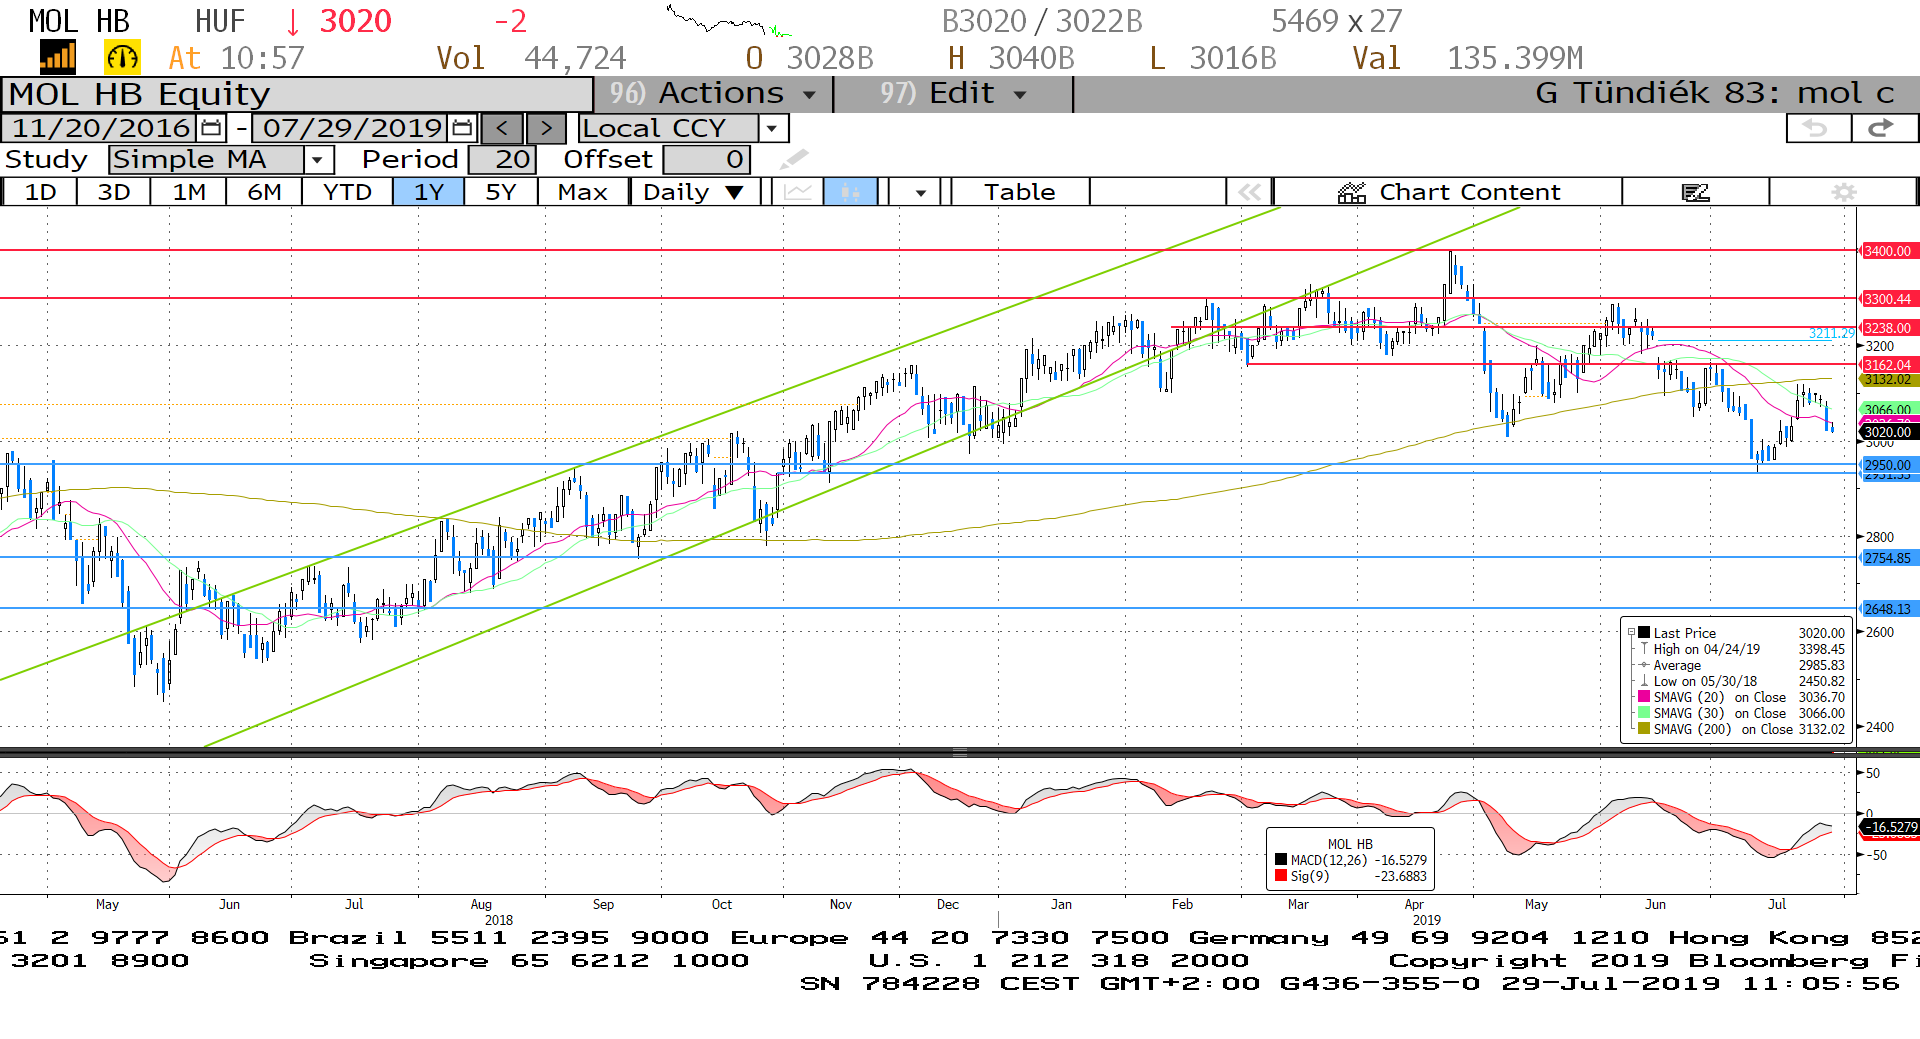This screenshot has height=1039, width=1920.
Task: Click the -16.5279 MACD axis value label
Action: point(1890,827)
